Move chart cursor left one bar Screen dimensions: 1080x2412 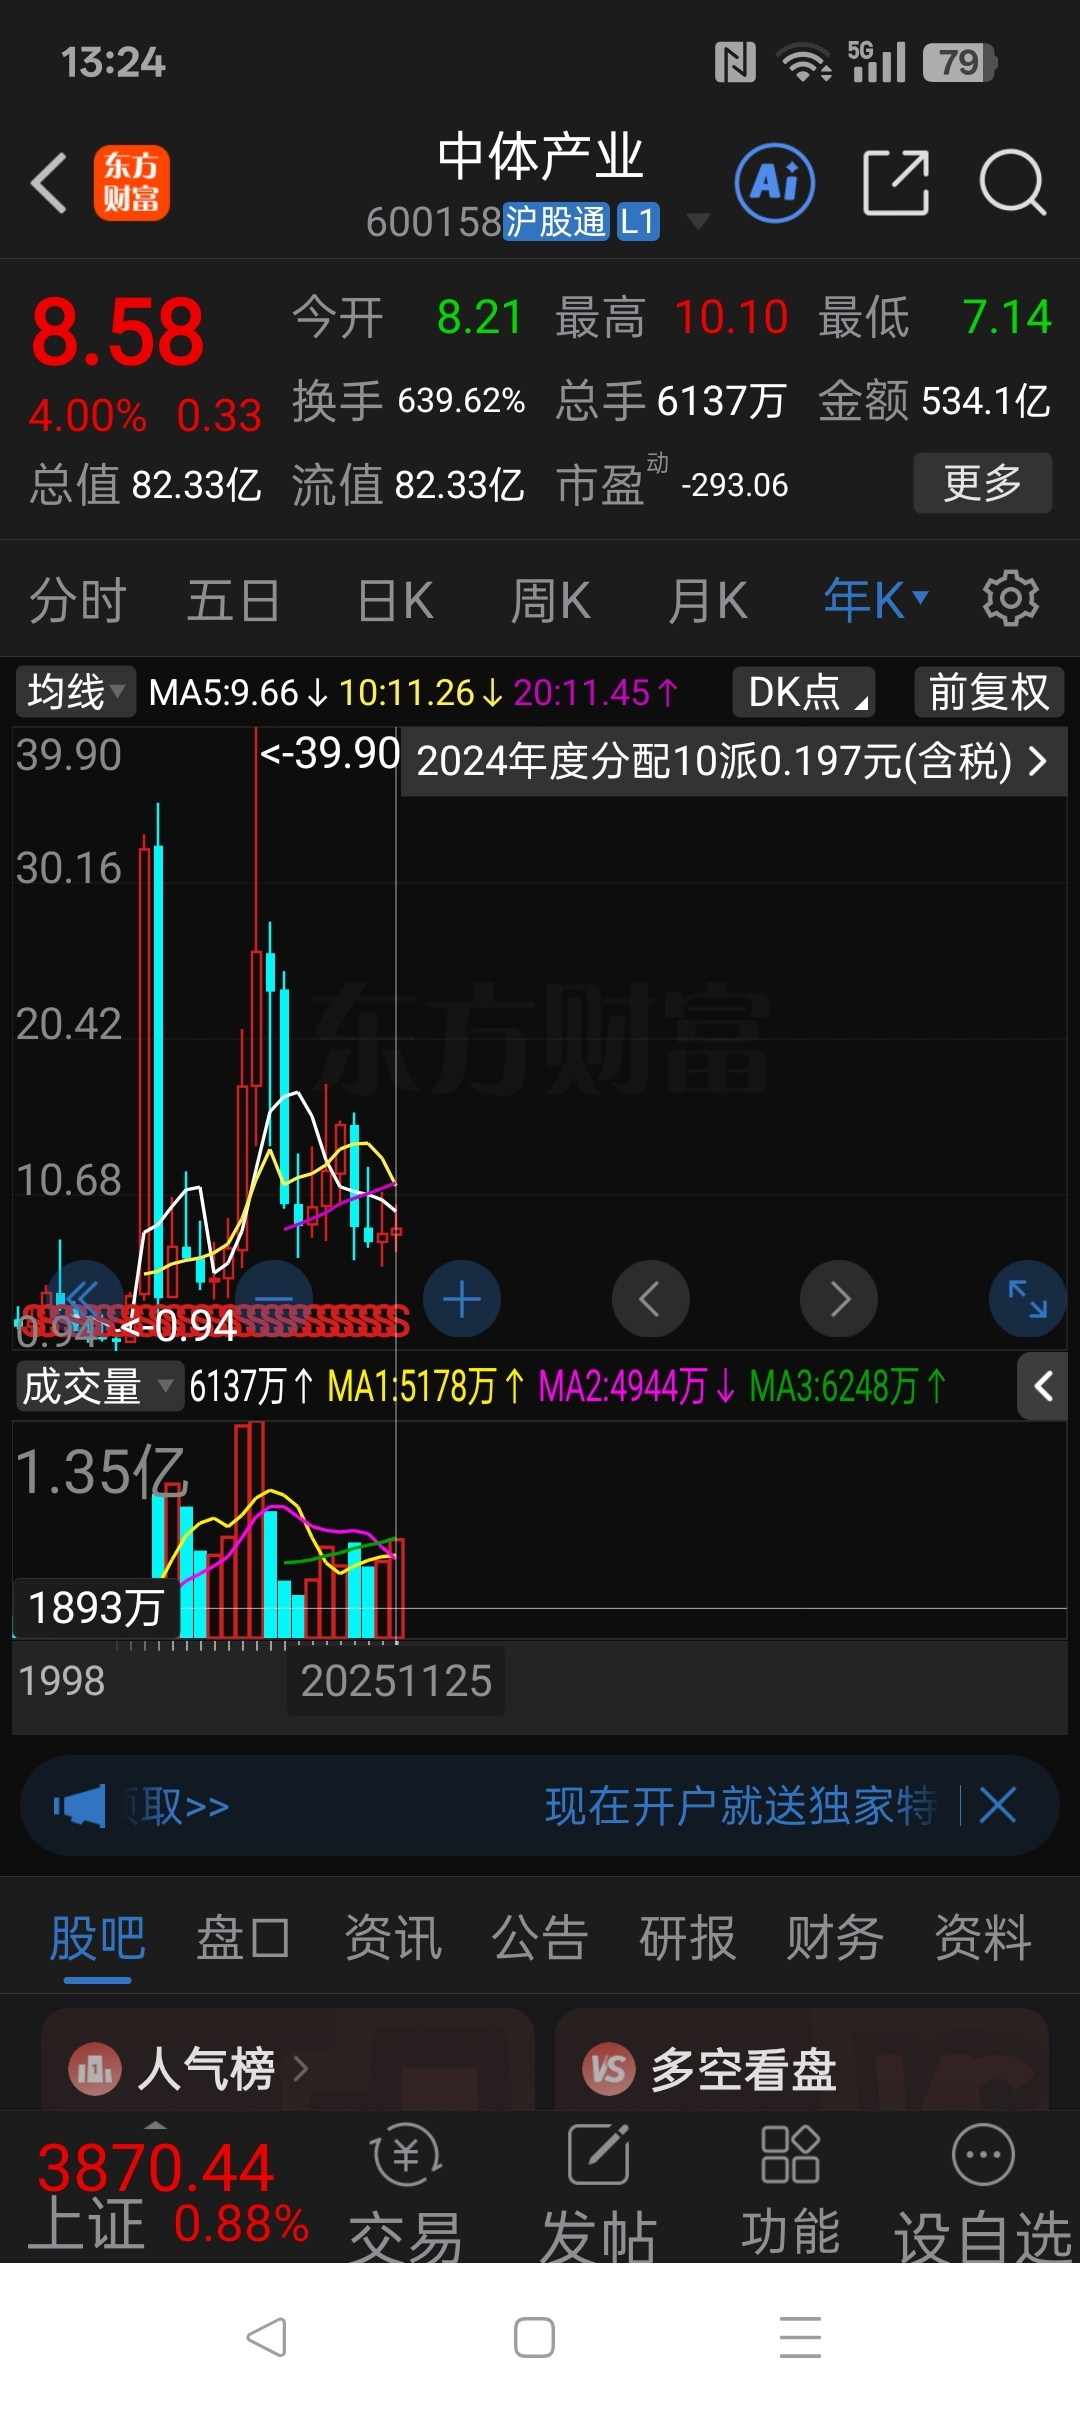650,1299
